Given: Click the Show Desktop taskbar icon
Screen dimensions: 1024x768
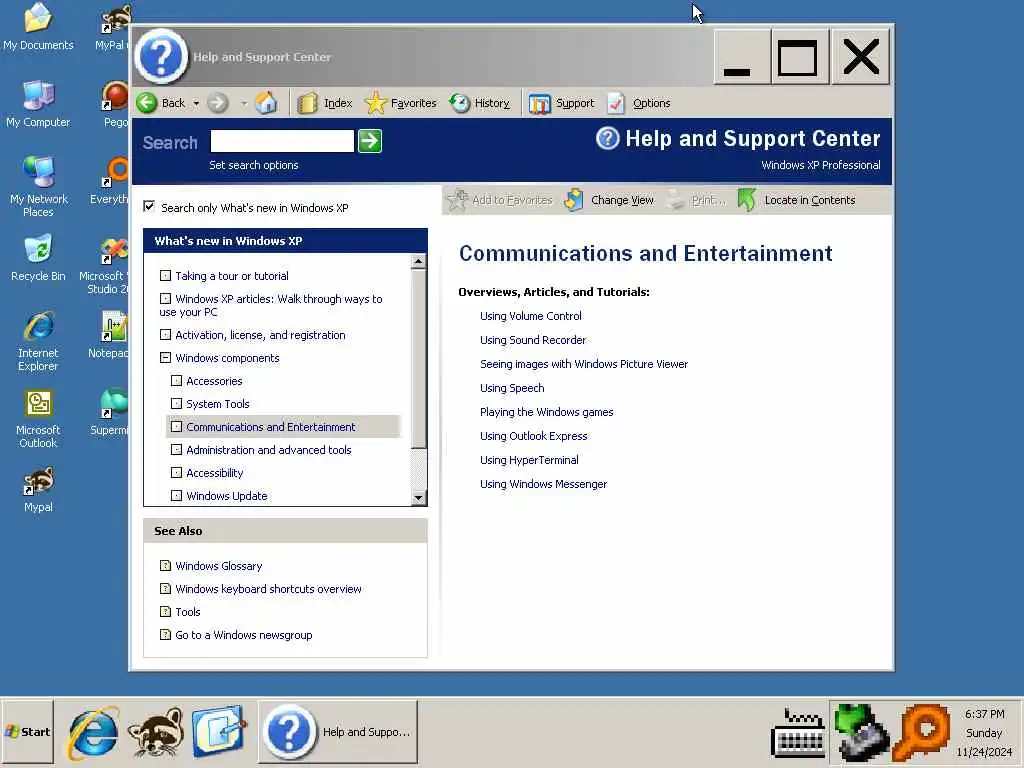Looking at the screenshot, I should pyautogui.click(x=218, y=732).
